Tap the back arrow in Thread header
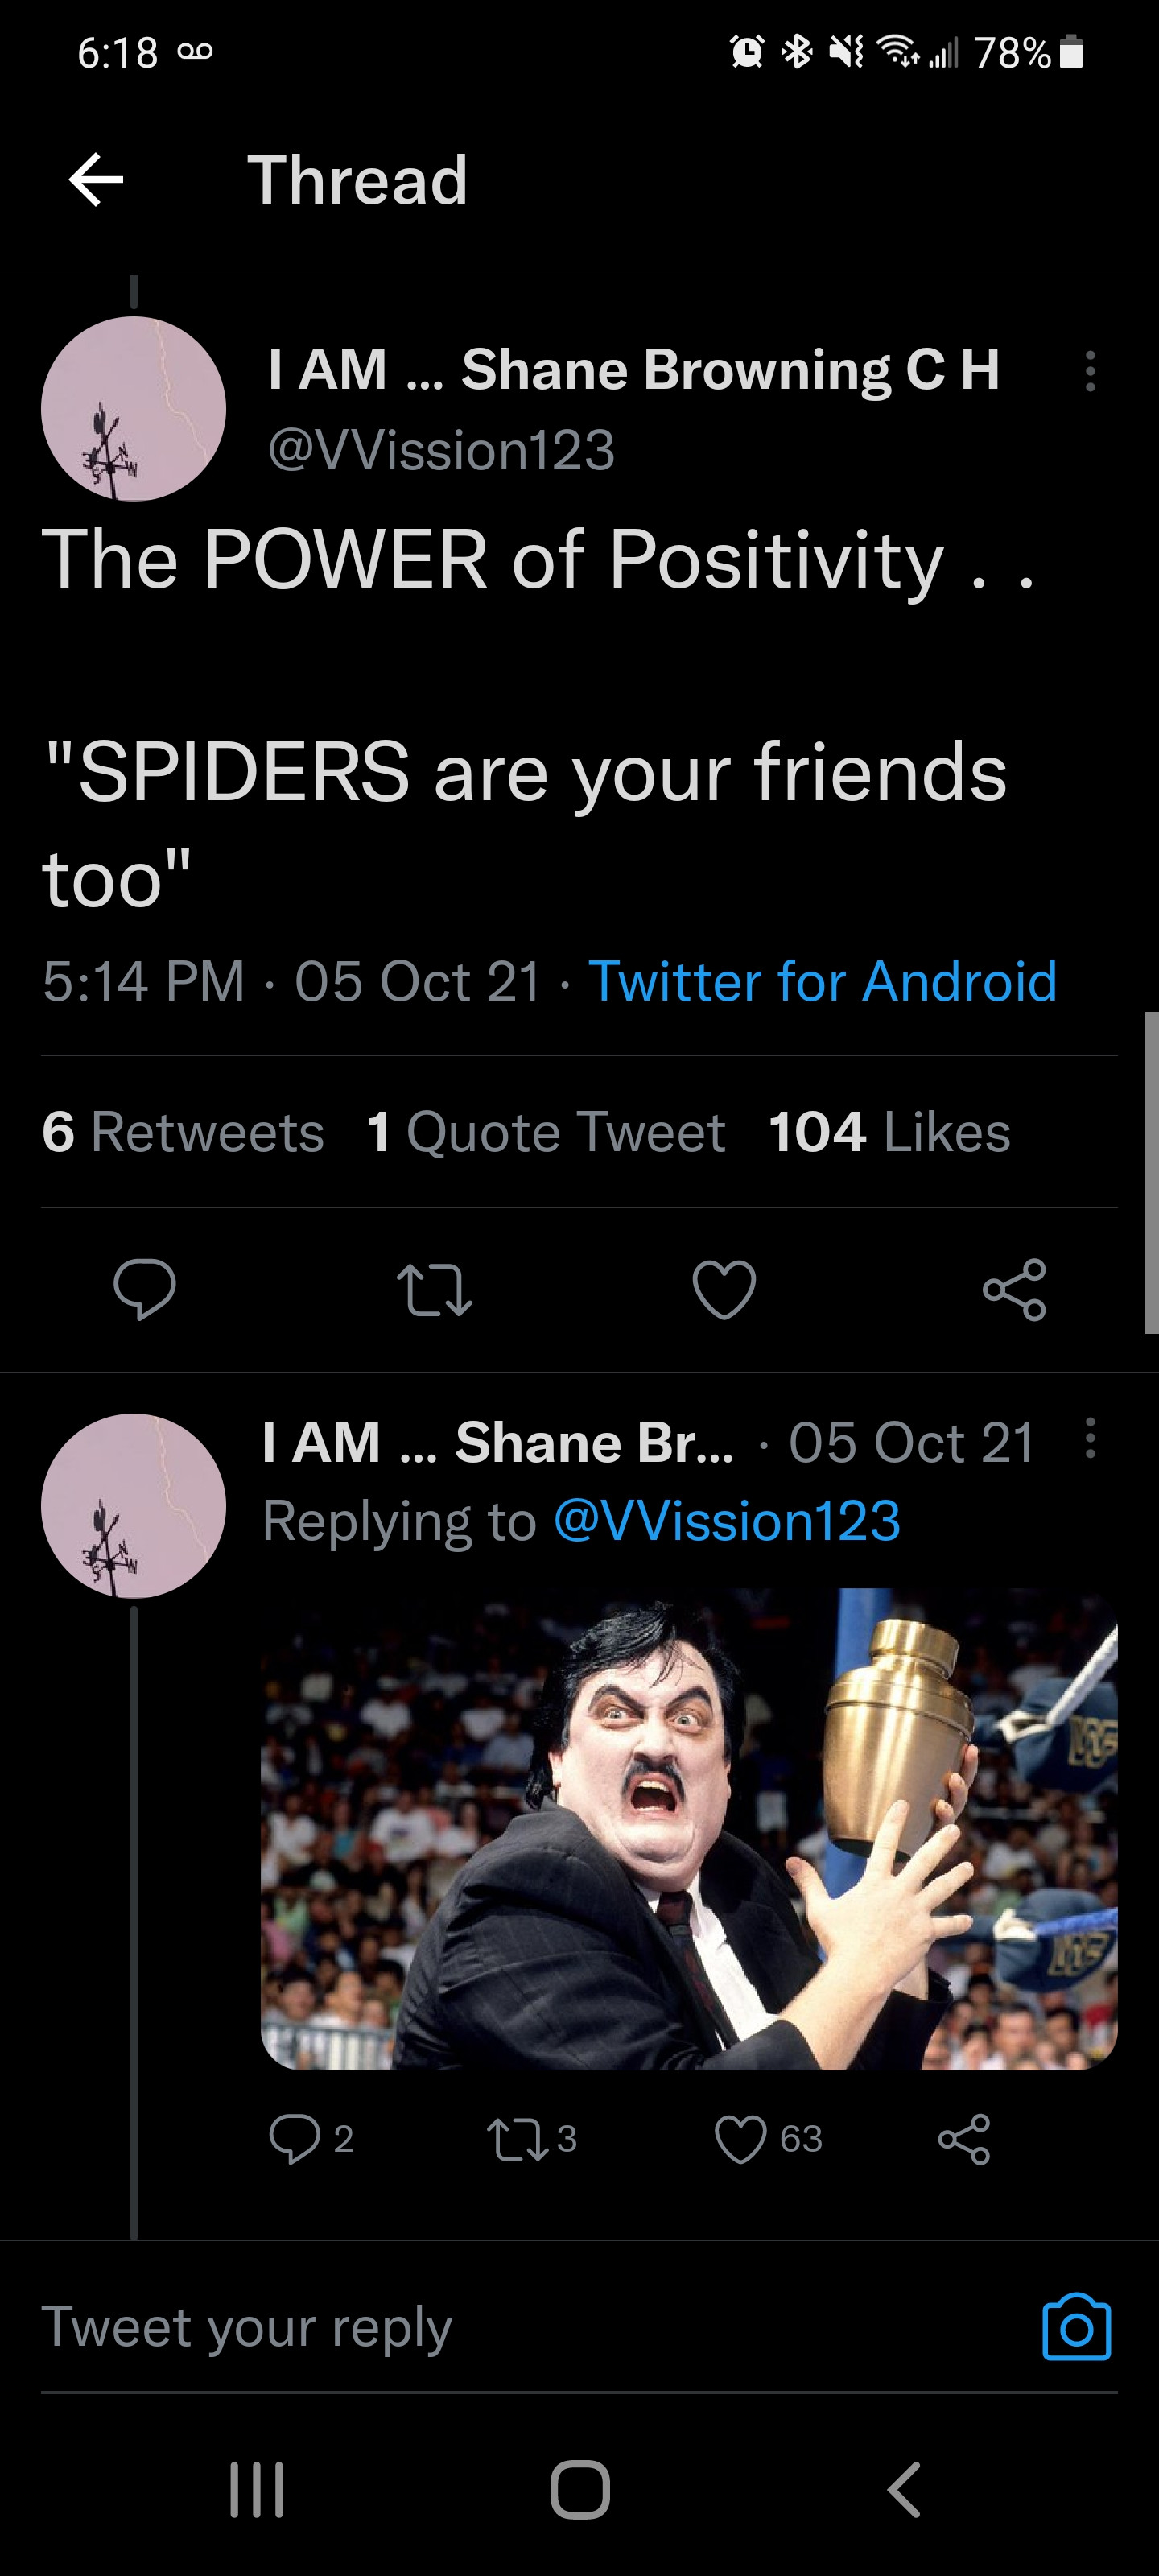 pyautogui.click(x=96, y=180)
